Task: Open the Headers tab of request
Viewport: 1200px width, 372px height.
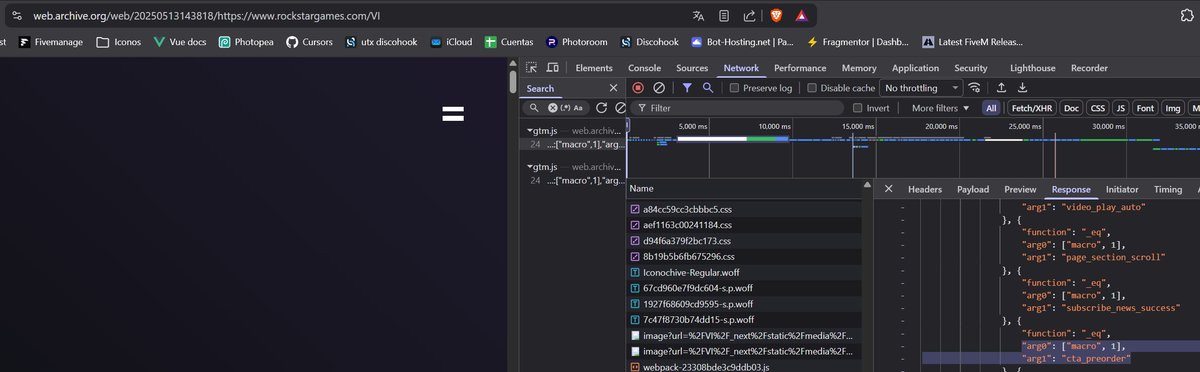Action: tap(925, 189)
